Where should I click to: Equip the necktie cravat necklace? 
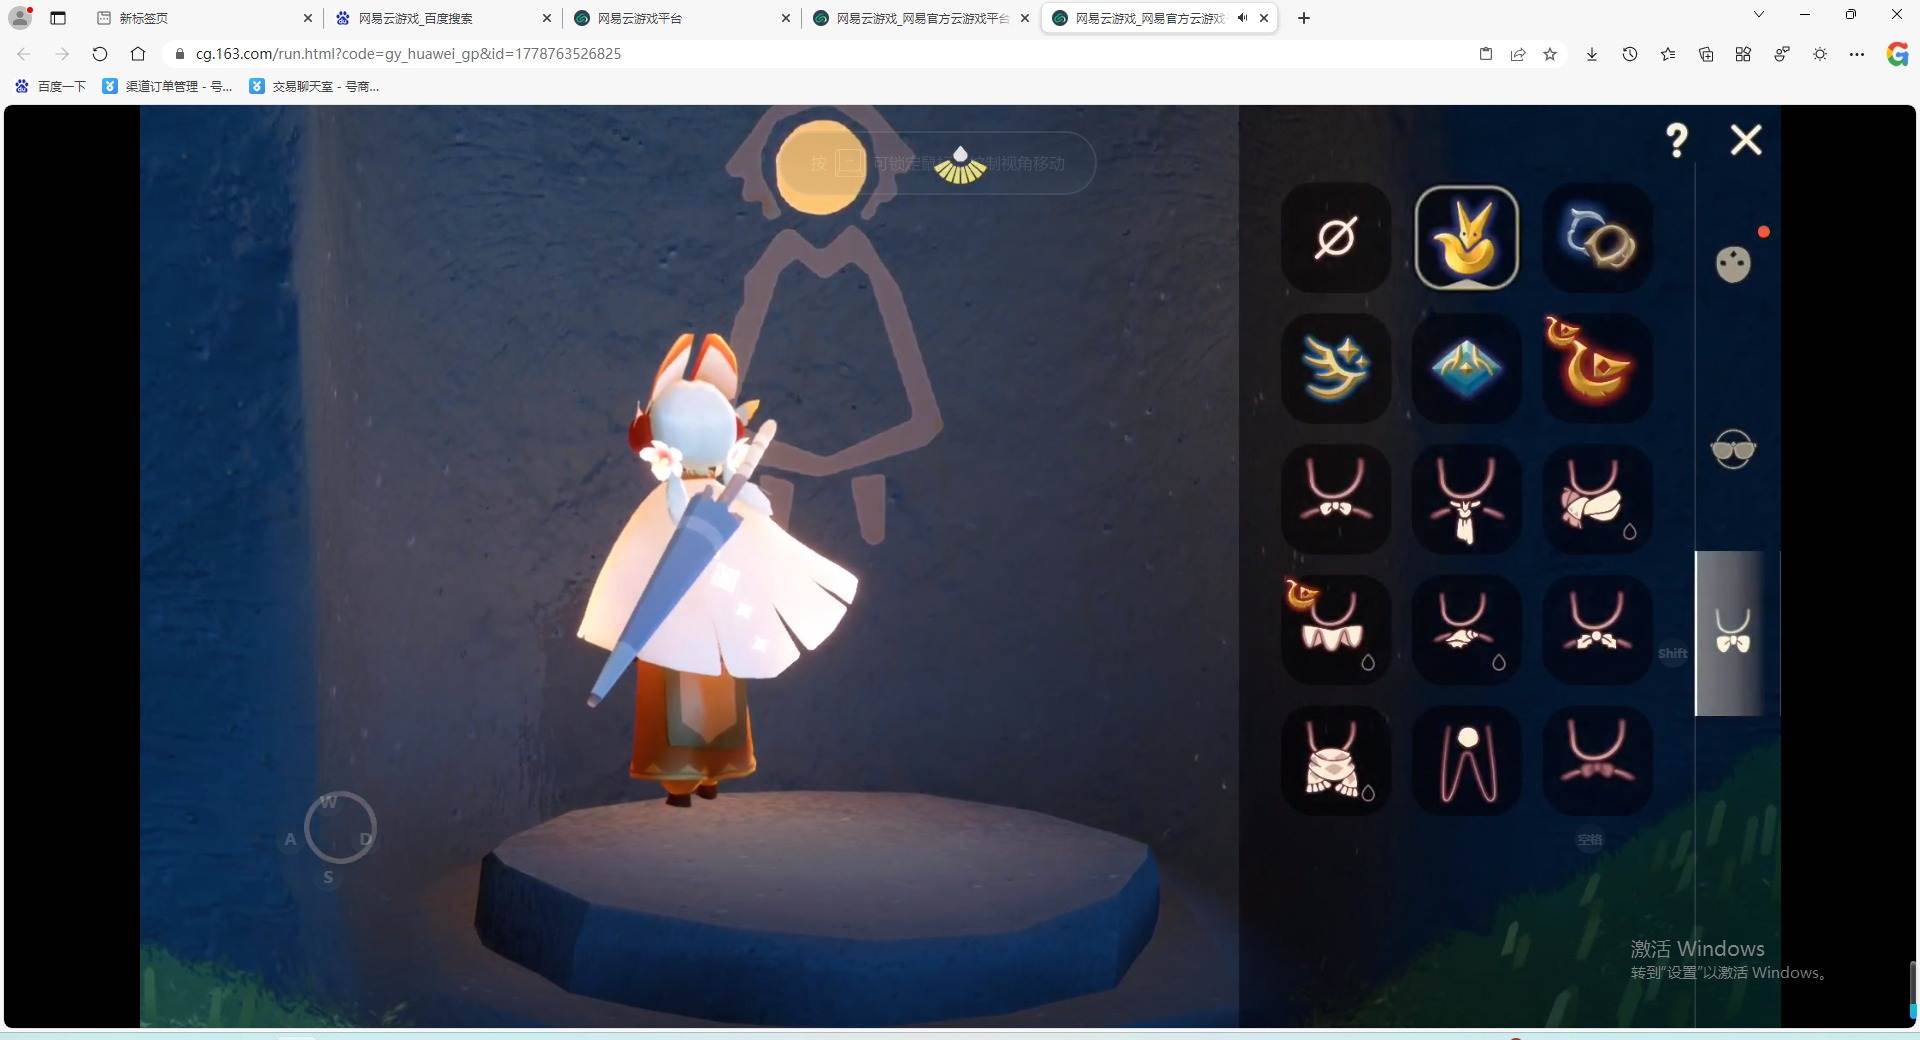[1467, 499]
